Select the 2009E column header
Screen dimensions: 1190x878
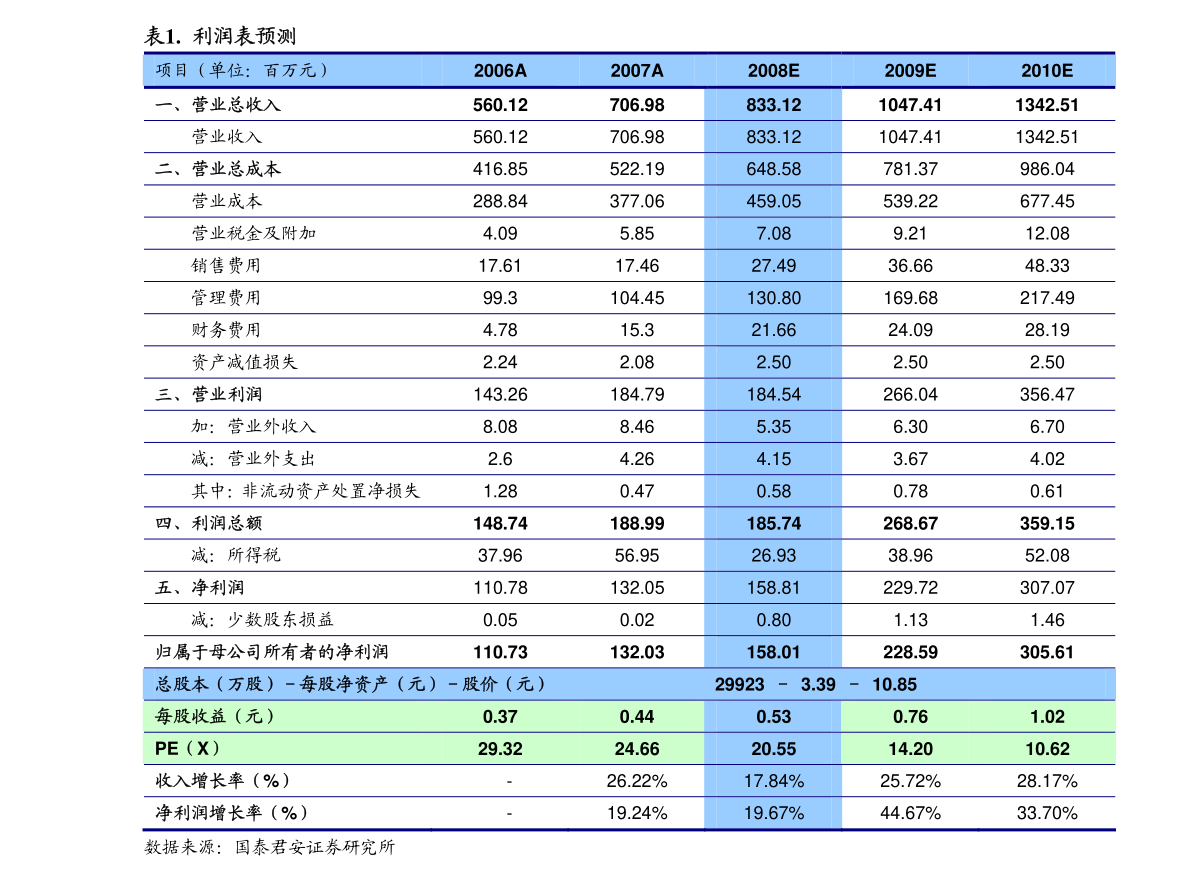pos(910,71)
